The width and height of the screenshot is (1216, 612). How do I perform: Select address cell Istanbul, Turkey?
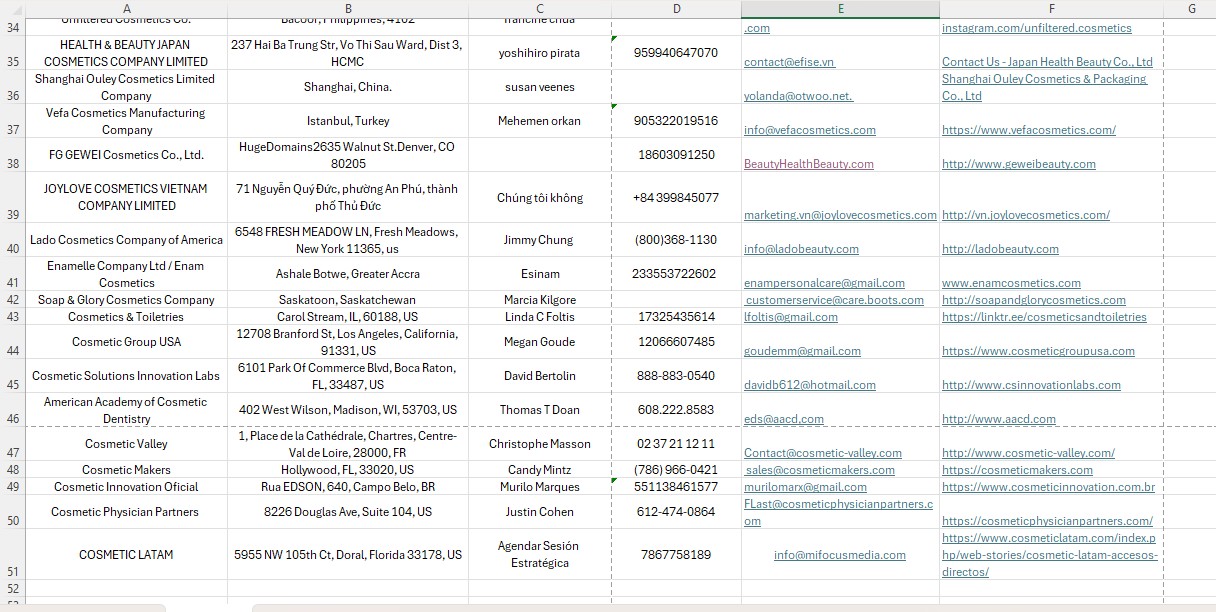point(348,121)
